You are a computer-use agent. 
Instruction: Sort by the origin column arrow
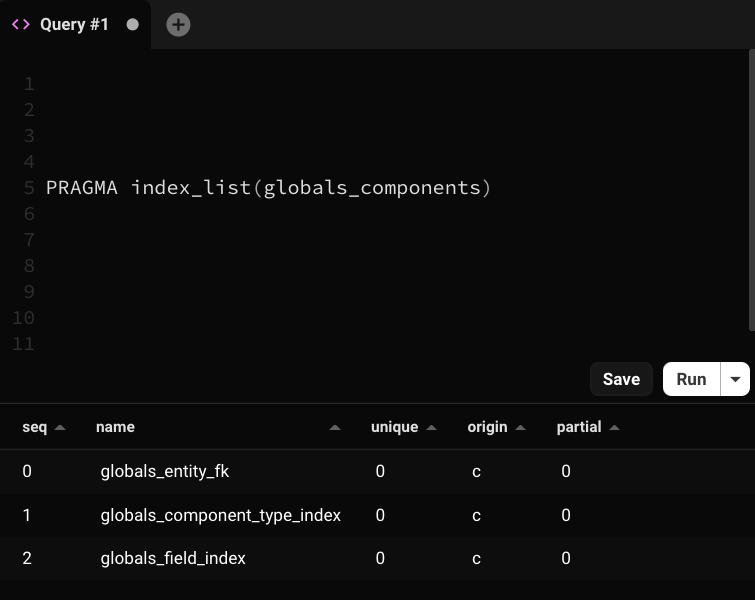[x=521, y=427]
